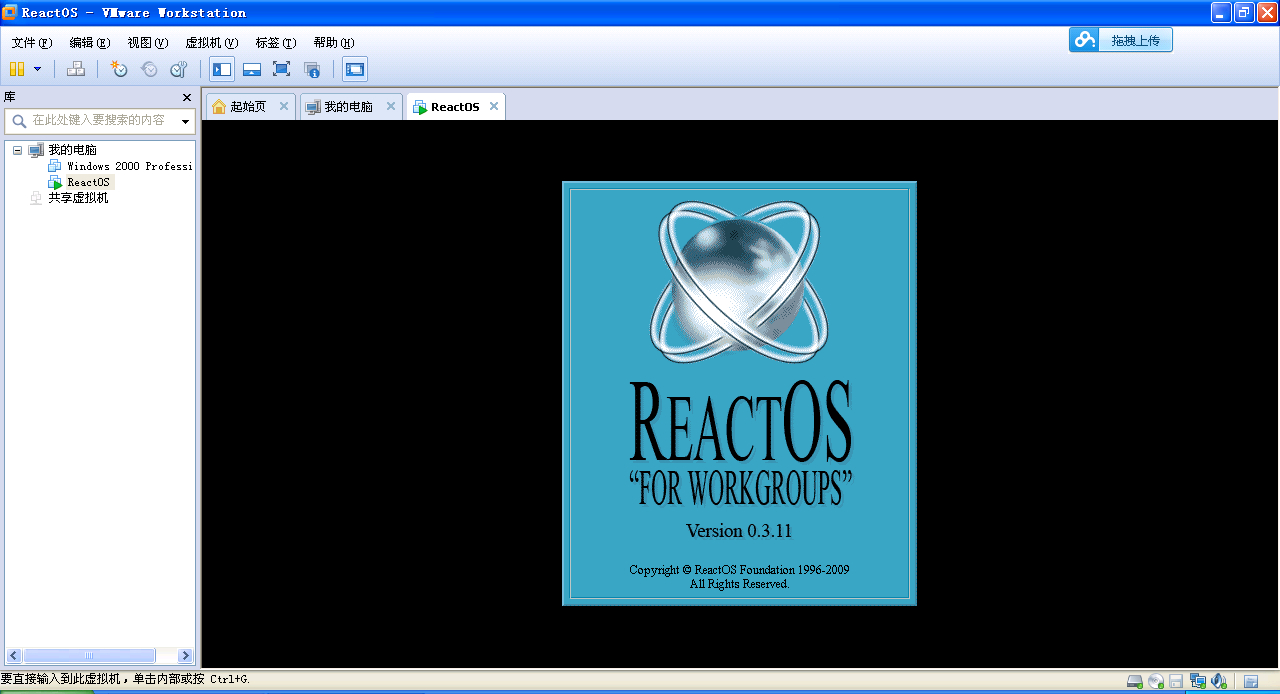Screen dimensions: 1280x694
Task: Click the library search input field
Action: point(100,120)
